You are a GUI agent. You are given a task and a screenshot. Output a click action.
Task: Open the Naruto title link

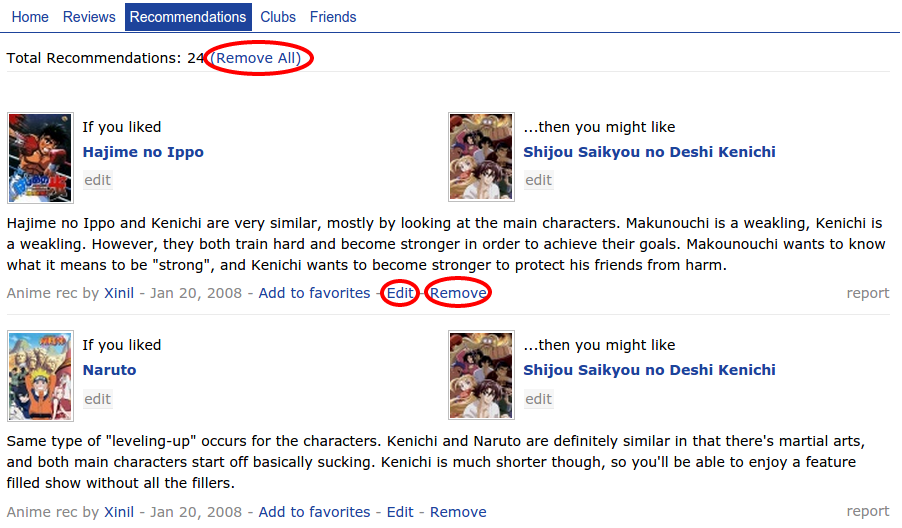coord(109,370)
